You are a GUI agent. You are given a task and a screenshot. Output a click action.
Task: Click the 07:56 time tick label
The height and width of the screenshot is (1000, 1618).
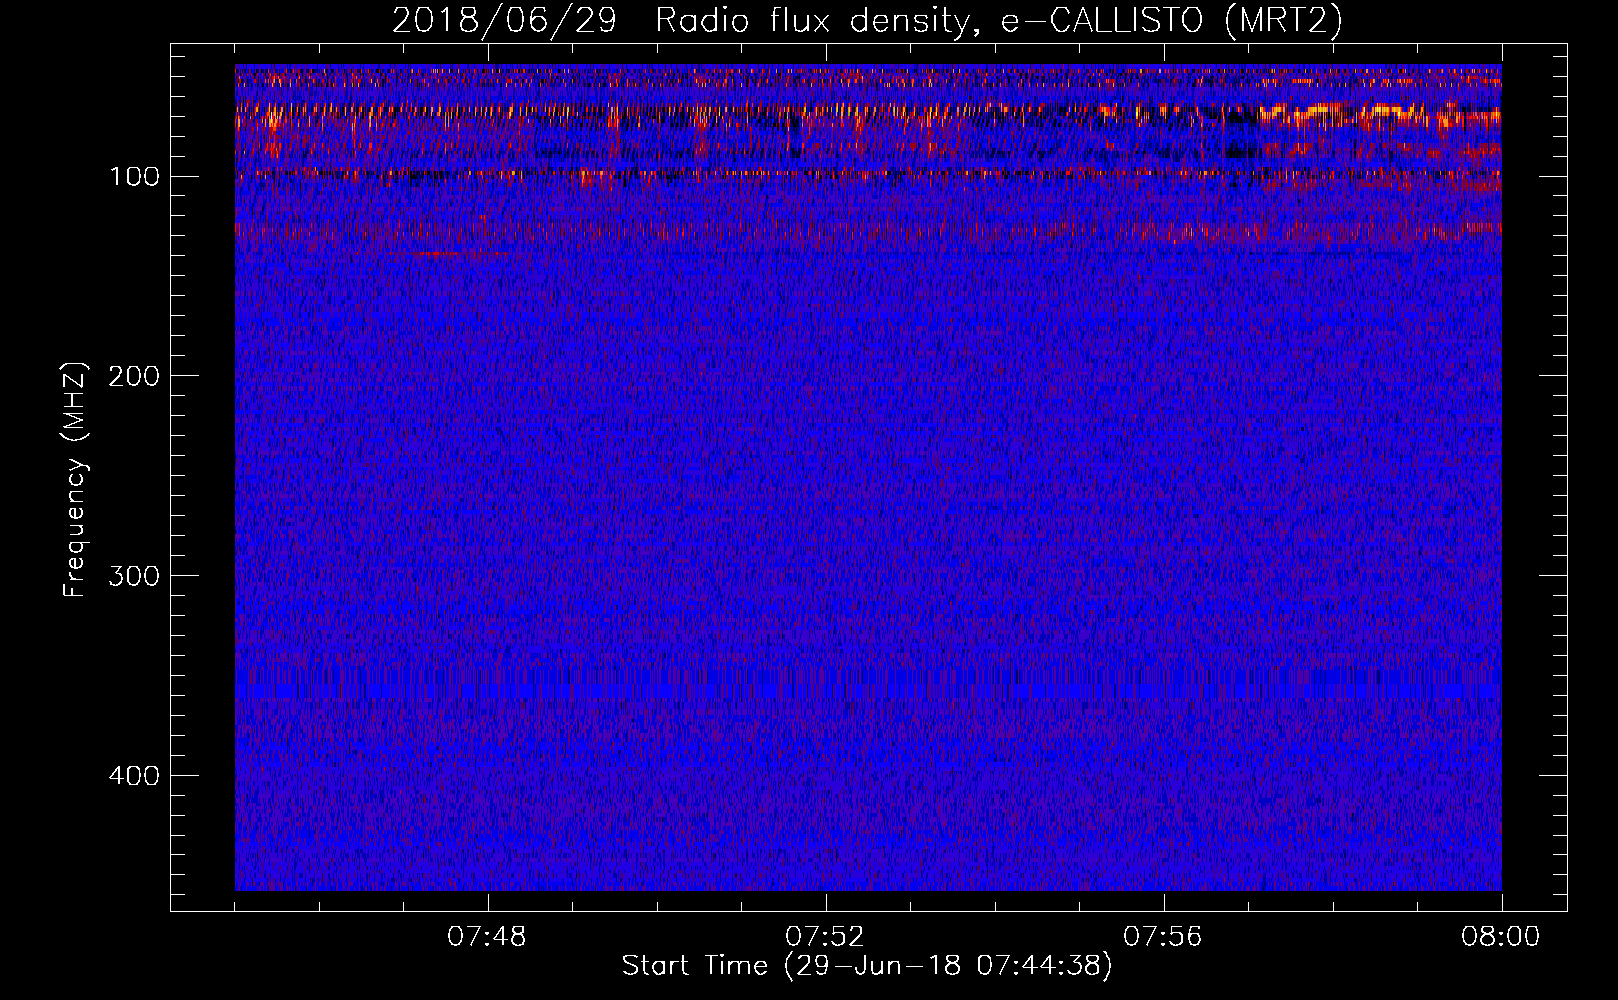1163,937
